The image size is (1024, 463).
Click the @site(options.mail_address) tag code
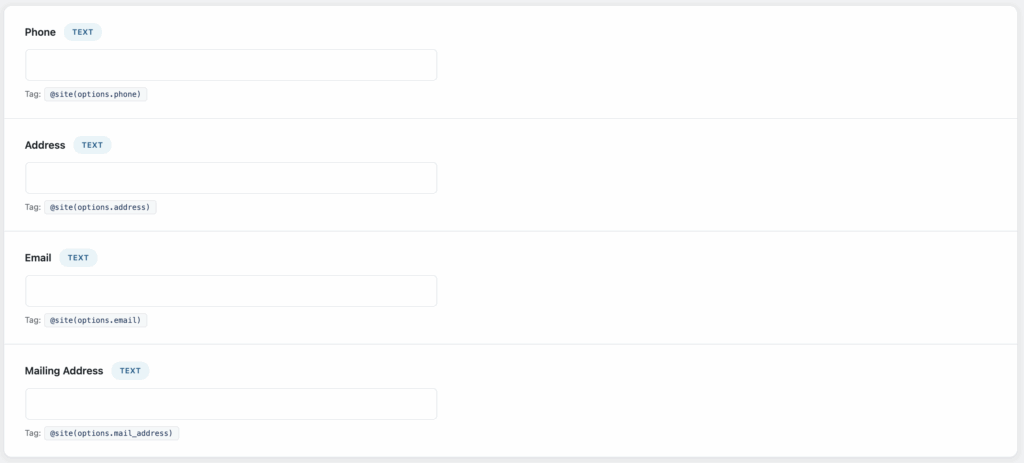(x=112, y=433)
